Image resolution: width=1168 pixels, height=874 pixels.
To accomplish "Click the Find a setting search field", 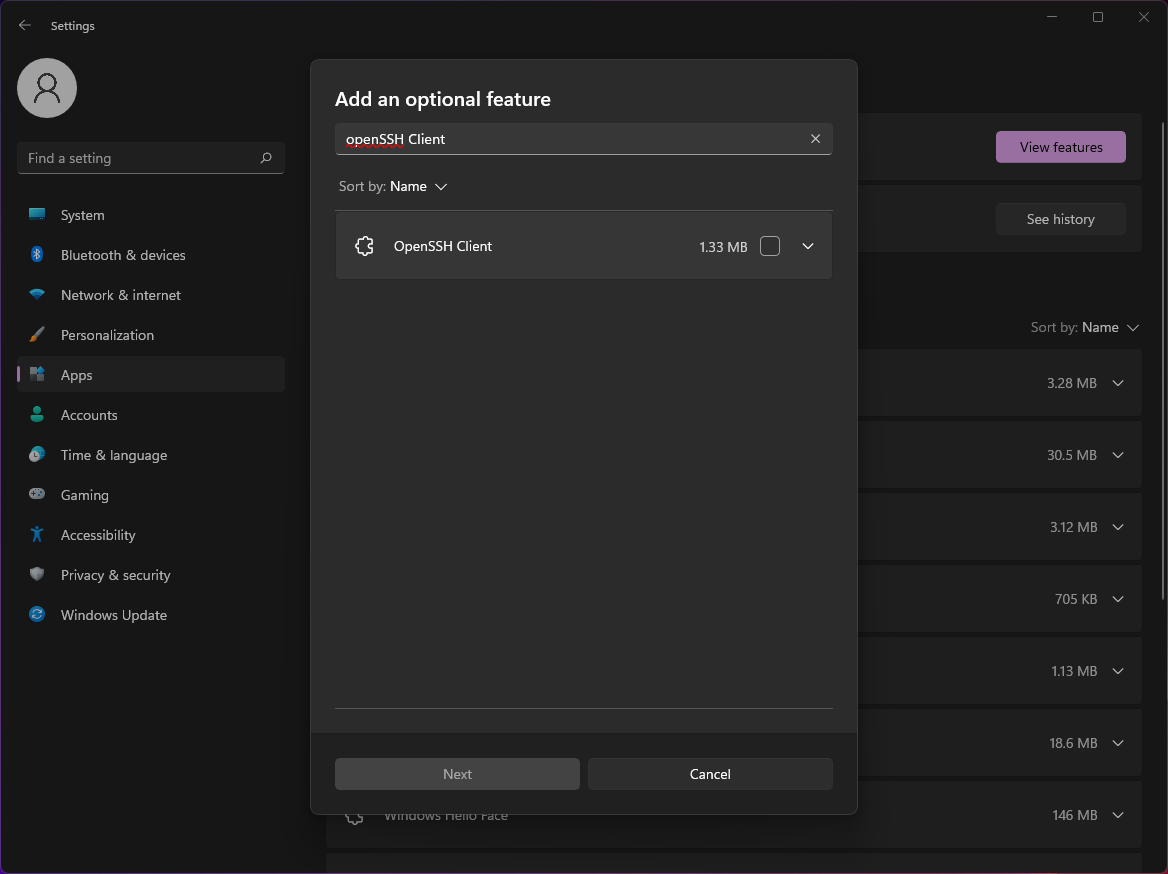I will pyautogui.click(x=150, y=158).
